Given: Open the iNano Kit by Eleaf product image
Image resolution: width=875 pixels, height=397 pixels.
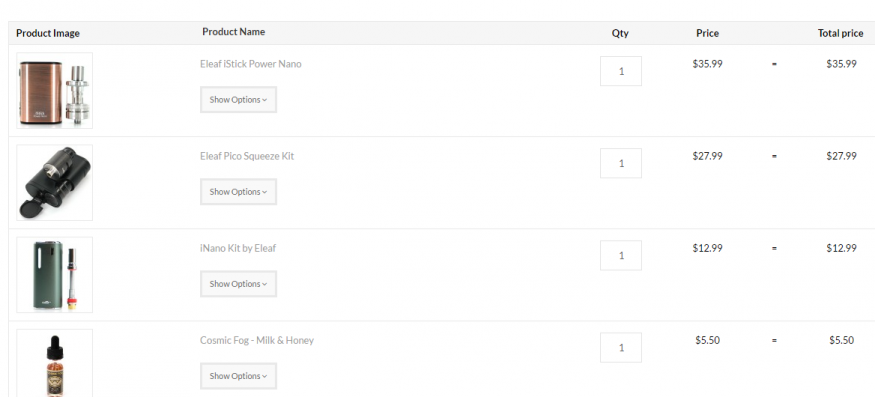Looking at the screenshot, I should pos(55,275).
